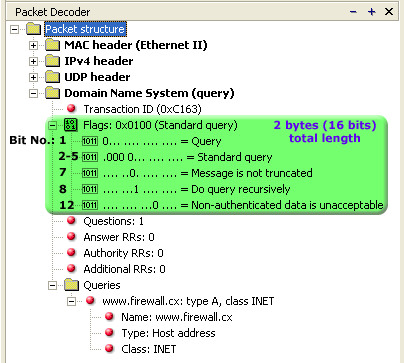Select 'Type: Host address' row
This screenshot has width=404, height=363.
168,333
